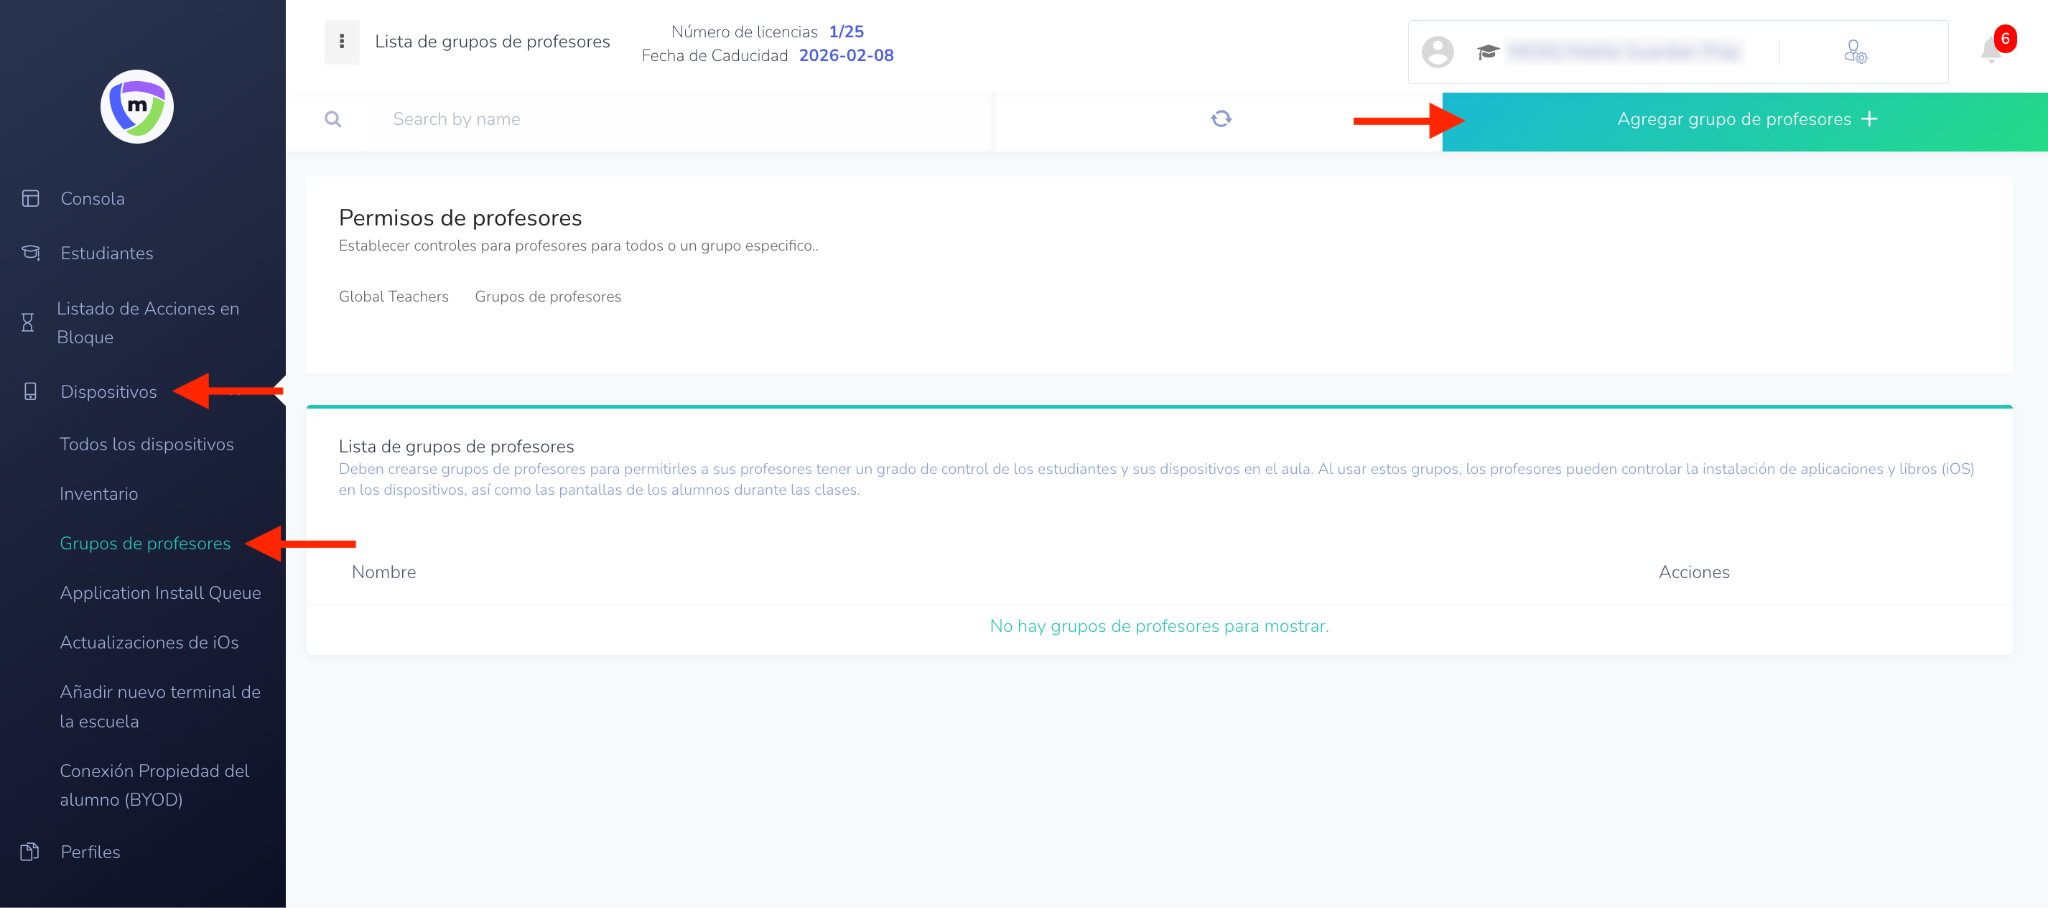The image size is (2048, 908).
Task: Open Listado de Acciones en Bloque
Action: [x=147, y=323]
